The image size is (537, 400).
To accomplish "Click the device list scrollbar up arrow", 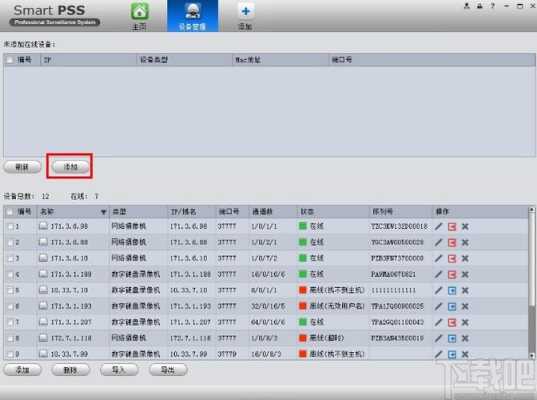I will coord(532,209).
